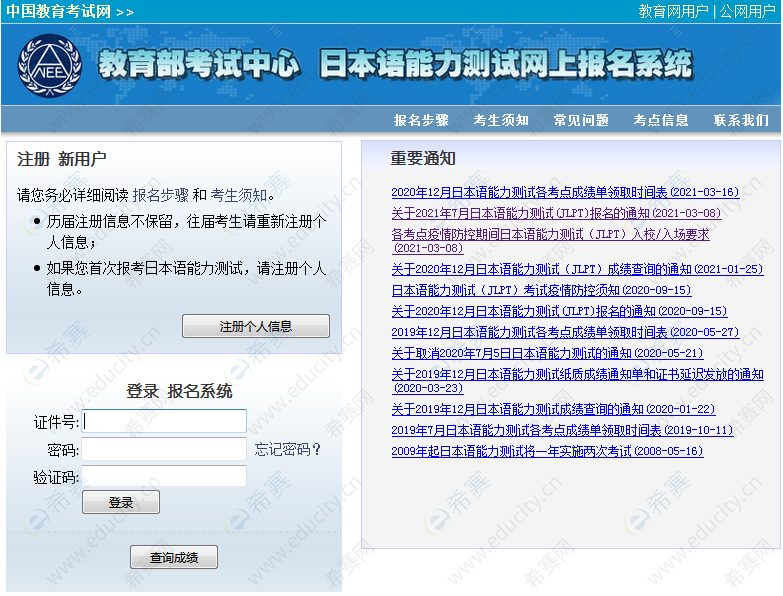Image resolution: width=783 pixels, height=596 pixels.
Task: Open notice 考试疫情防控须知 (2020-09-15)
Action: coord(541,290)
